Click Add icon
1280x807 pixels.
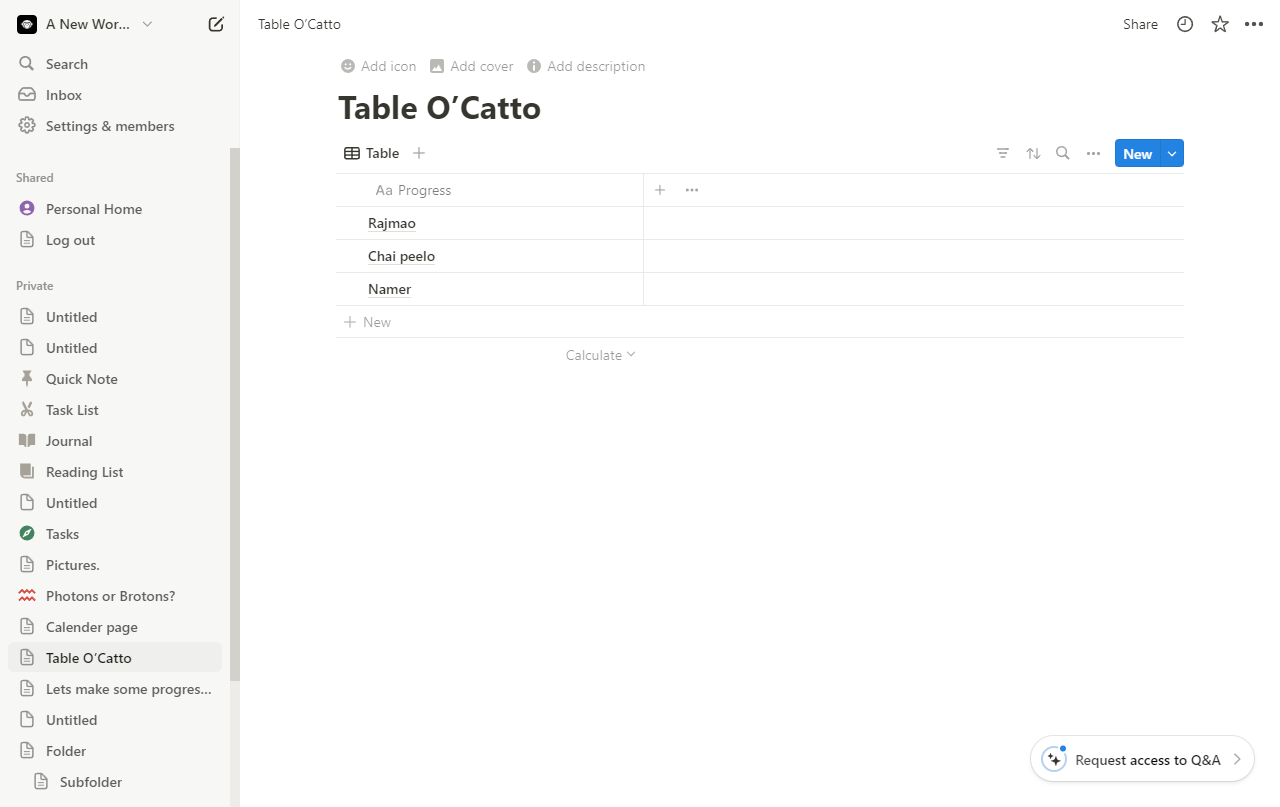pos(378,66)
